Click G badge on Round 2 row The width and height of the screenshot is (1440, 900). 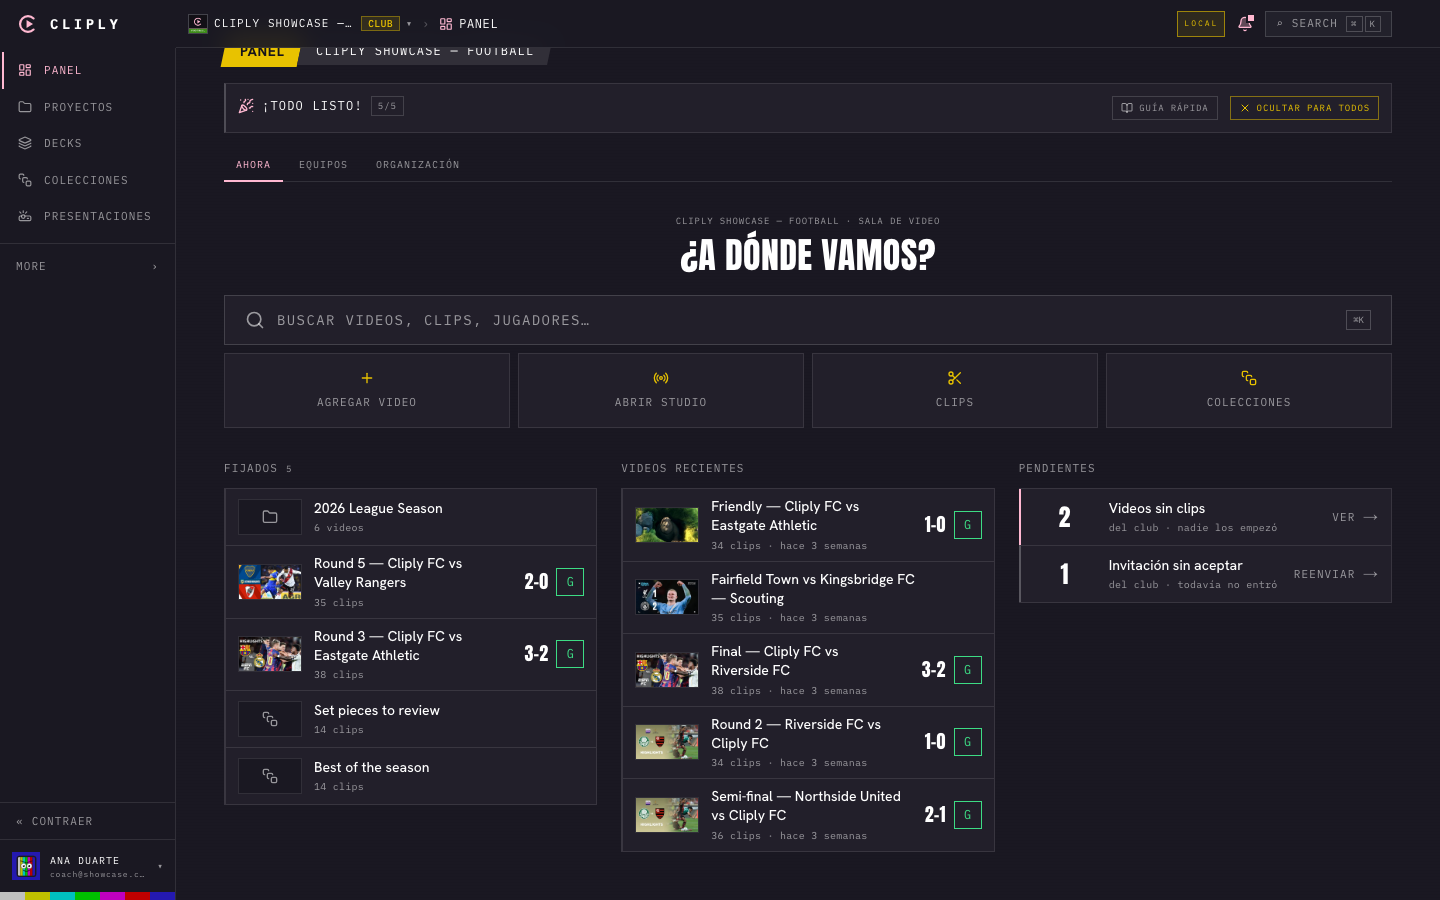(x=967, y=742)
